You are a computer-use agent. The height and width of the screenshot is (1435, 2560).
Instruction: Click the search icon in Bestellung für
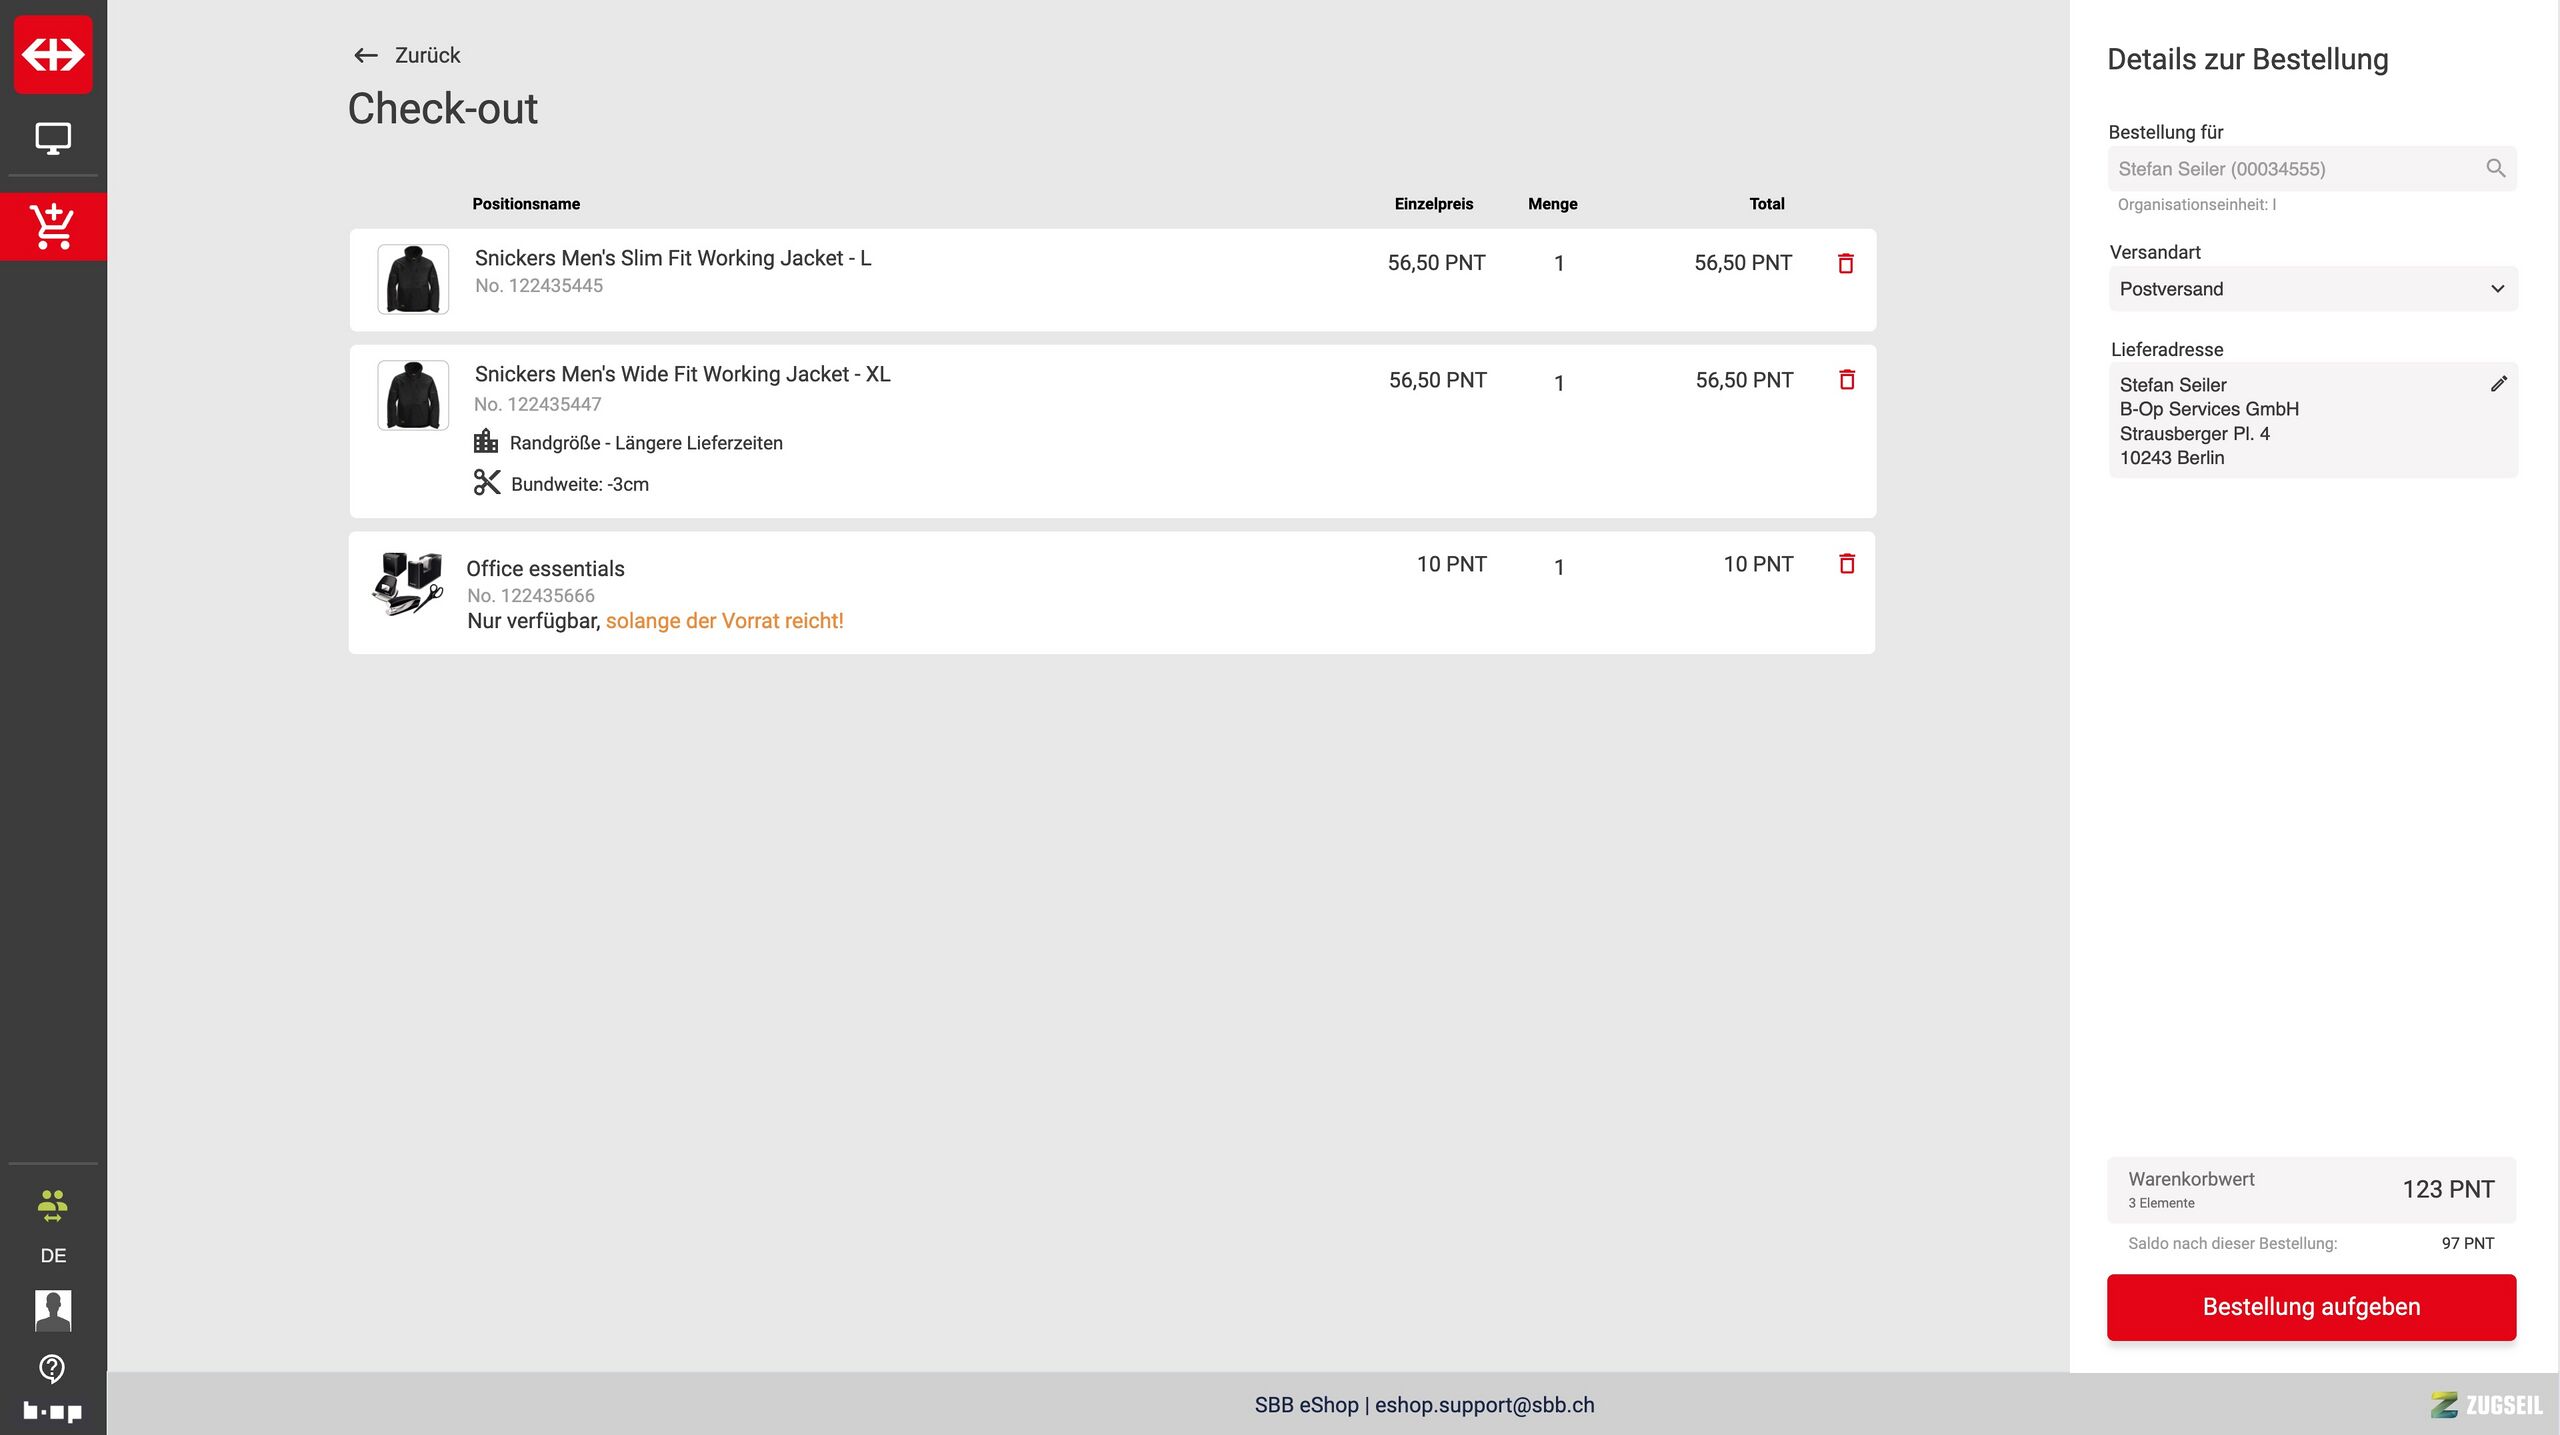click(2495, 169)
